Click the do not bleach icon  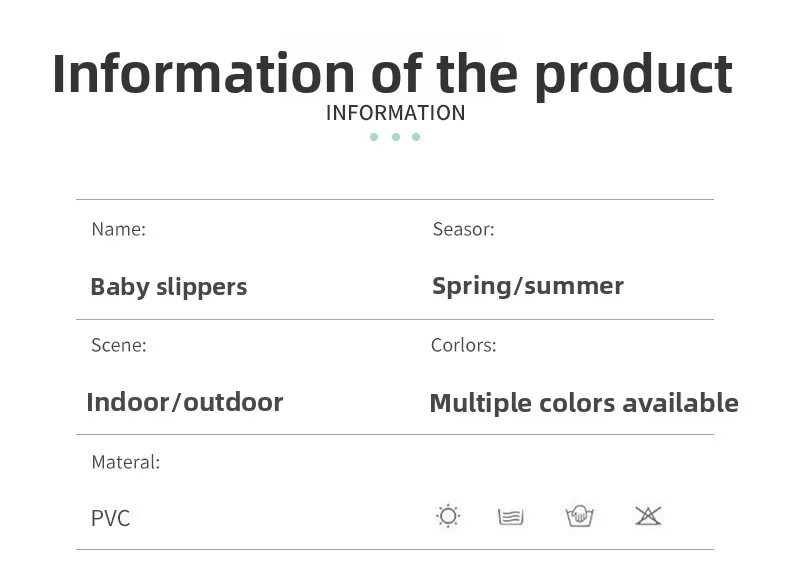point(648,516)
